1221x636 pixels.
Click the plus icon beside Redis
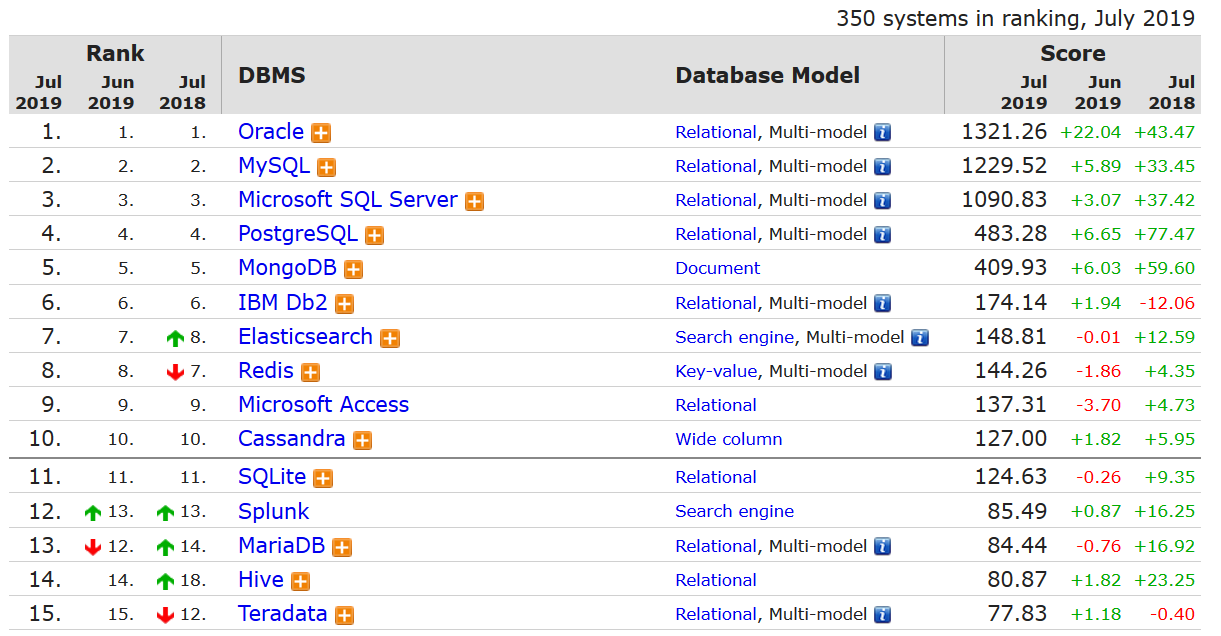pos(311,372)
